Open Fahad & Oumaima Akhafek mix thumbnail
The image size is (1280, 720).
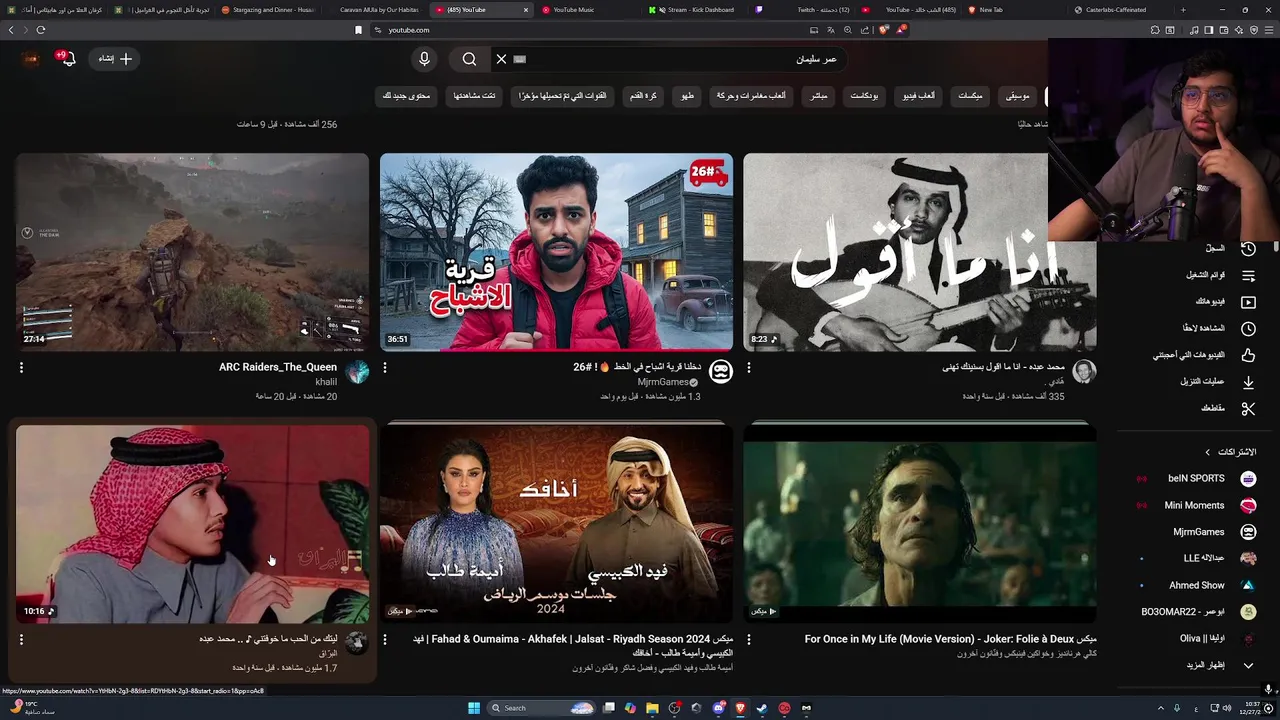[x=556, y=522]
